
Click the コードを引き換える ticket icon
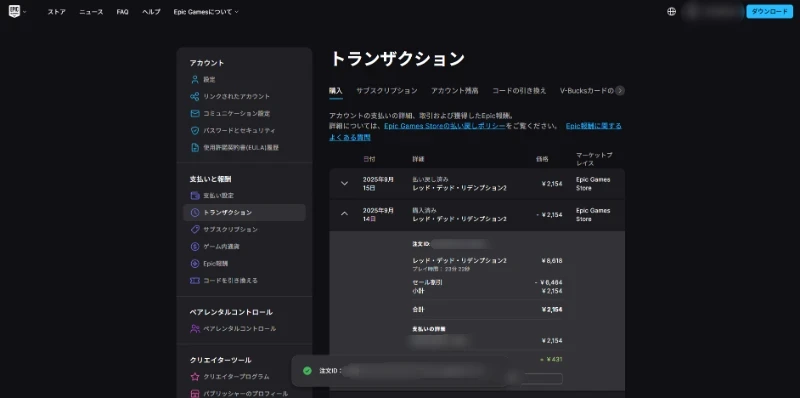click(x=194, y=281)
